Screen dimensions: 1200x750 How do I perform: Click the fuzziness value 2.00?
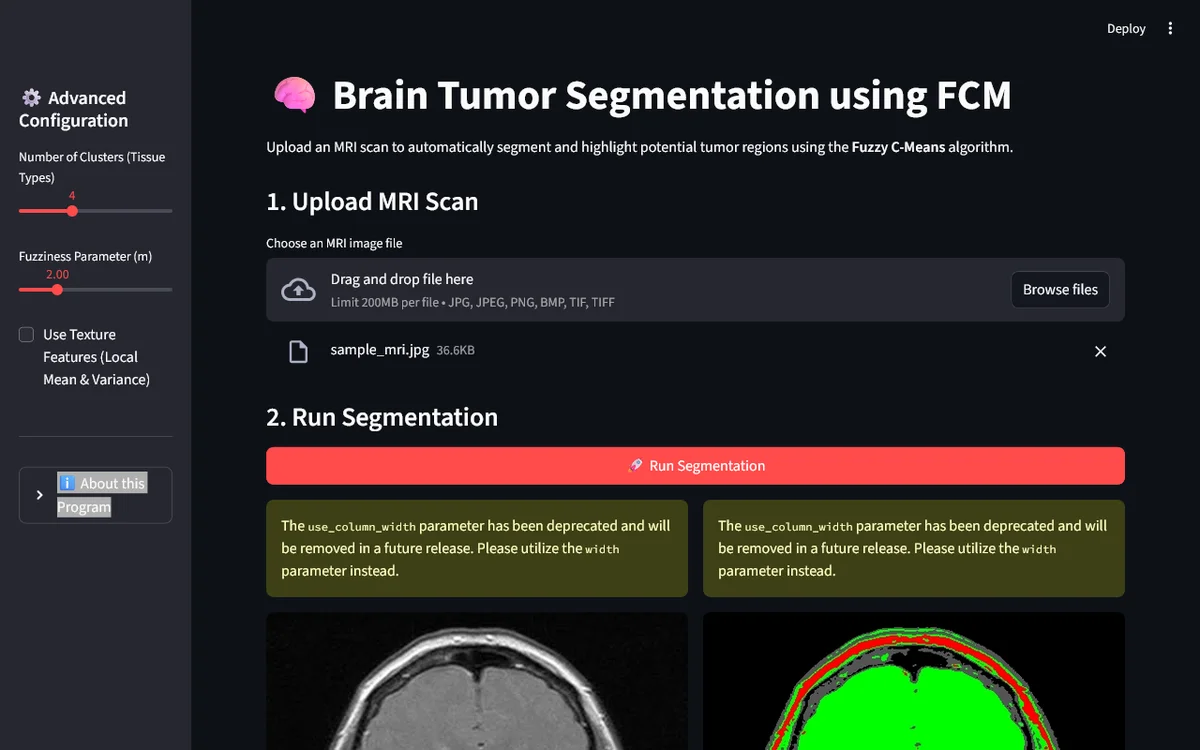point(57,274)
